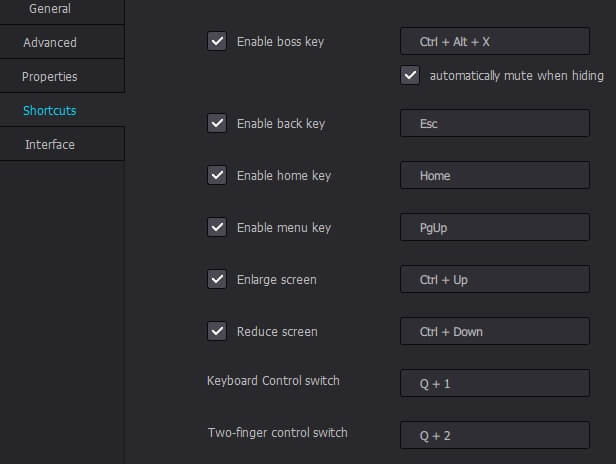616x464 pixels.
Task: Click the boss key Ctrl + Alt + X field
Action: 495,41
